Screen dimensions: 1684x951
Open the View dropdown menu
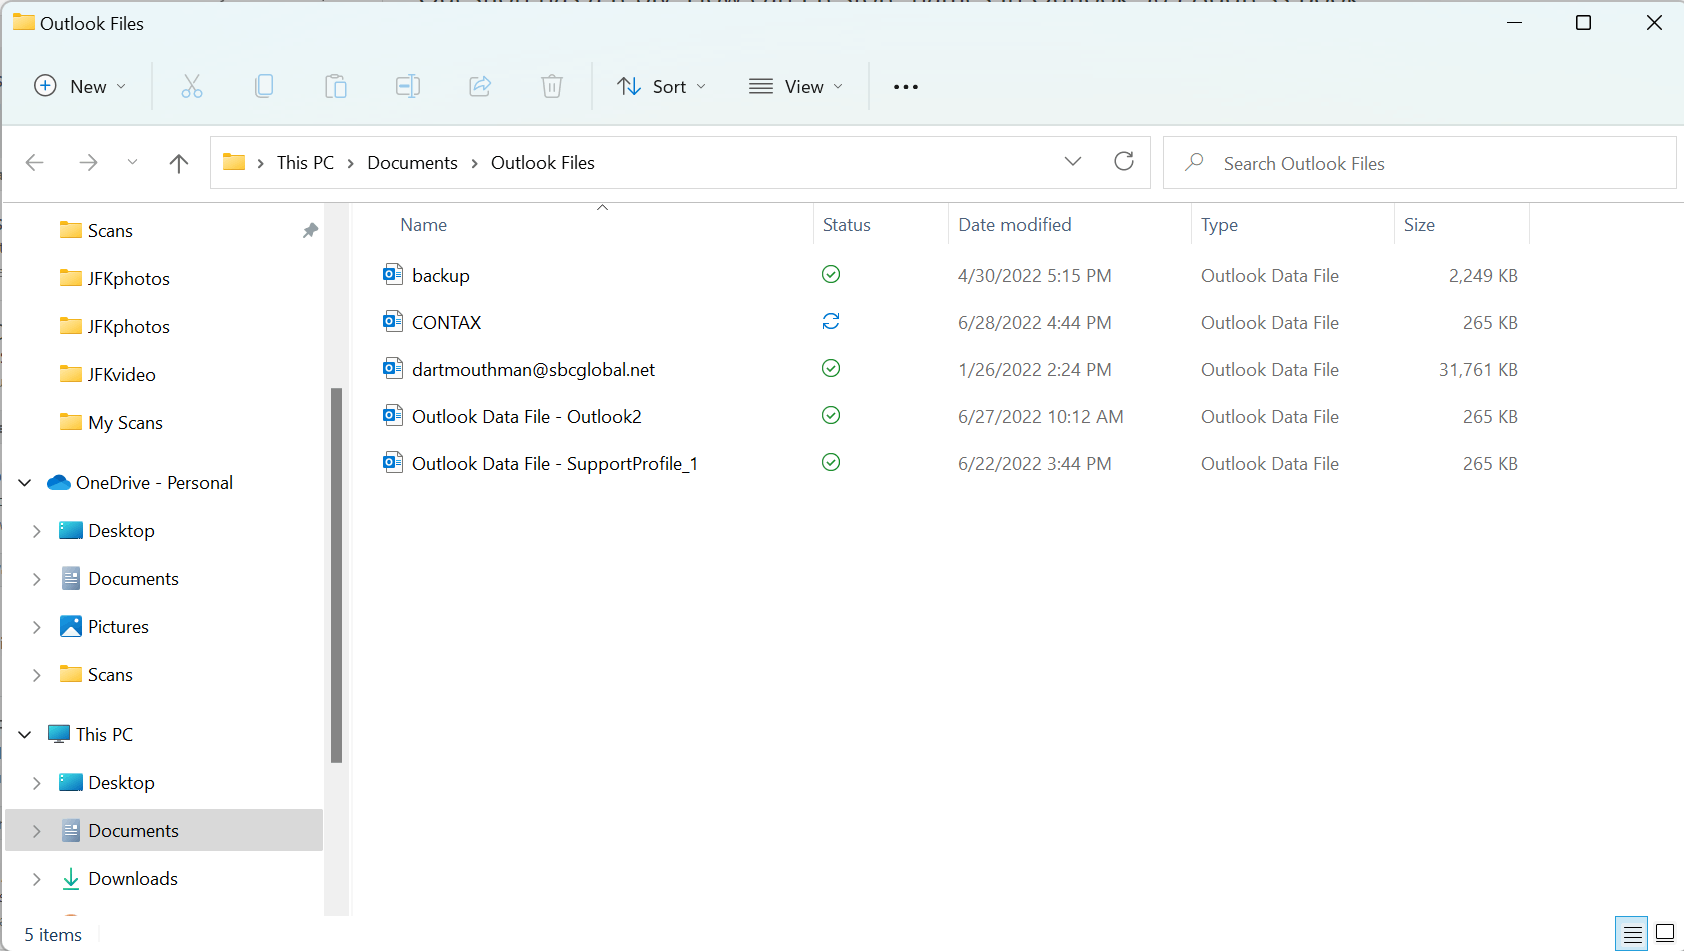click(796, 87)
